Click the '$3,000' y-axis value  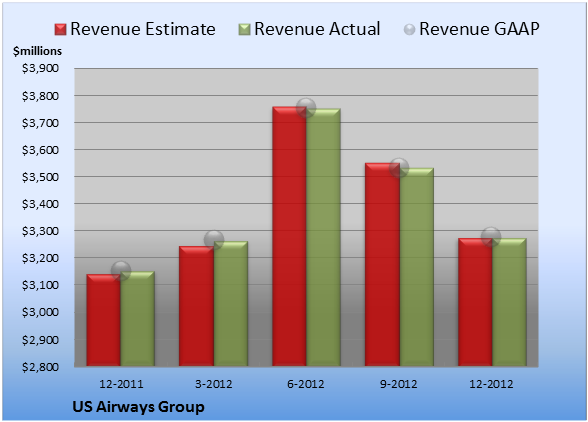pyautogui.click(x=40, y=312)
